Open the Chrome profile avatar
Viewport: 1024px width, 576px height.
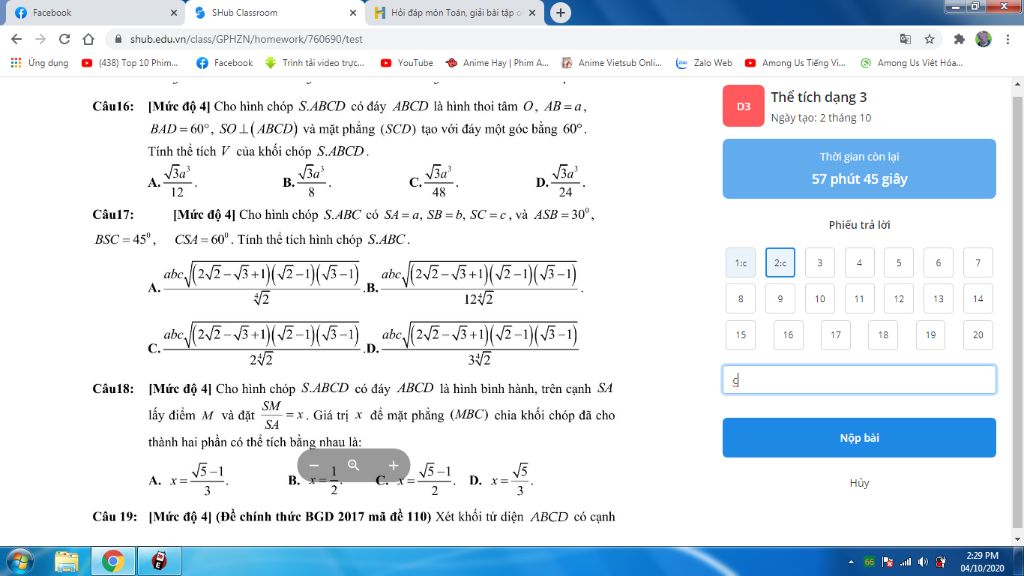tap(983, 39)
